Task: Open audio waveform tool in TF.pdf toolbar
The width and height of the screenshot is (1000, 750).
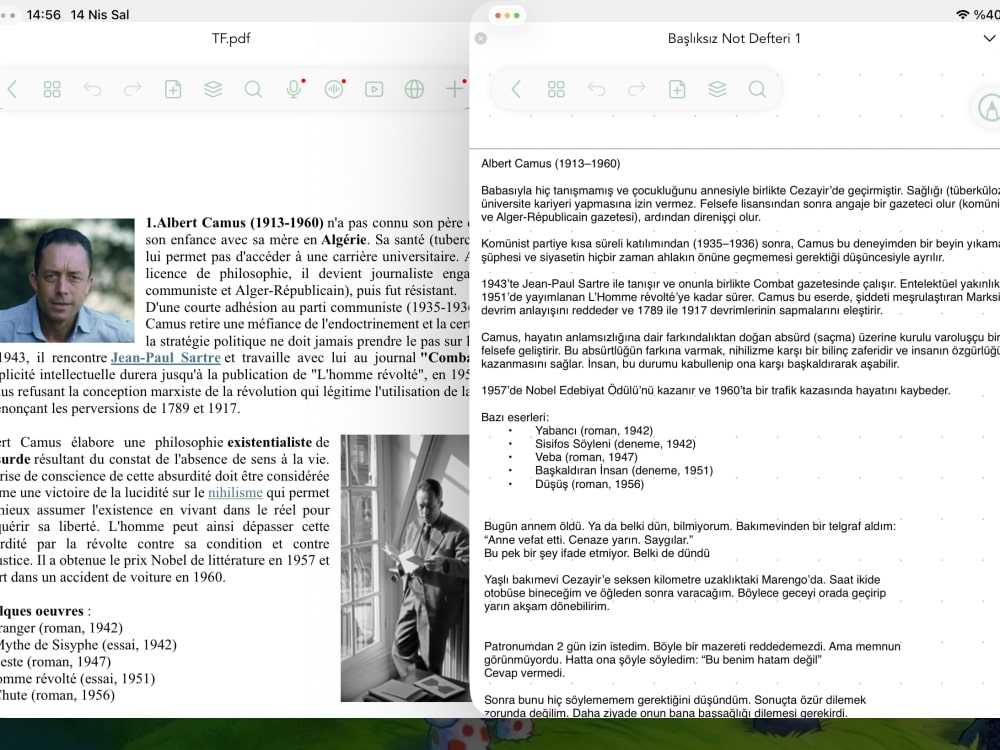Action: pyautogui.click(x=334, y=89)
